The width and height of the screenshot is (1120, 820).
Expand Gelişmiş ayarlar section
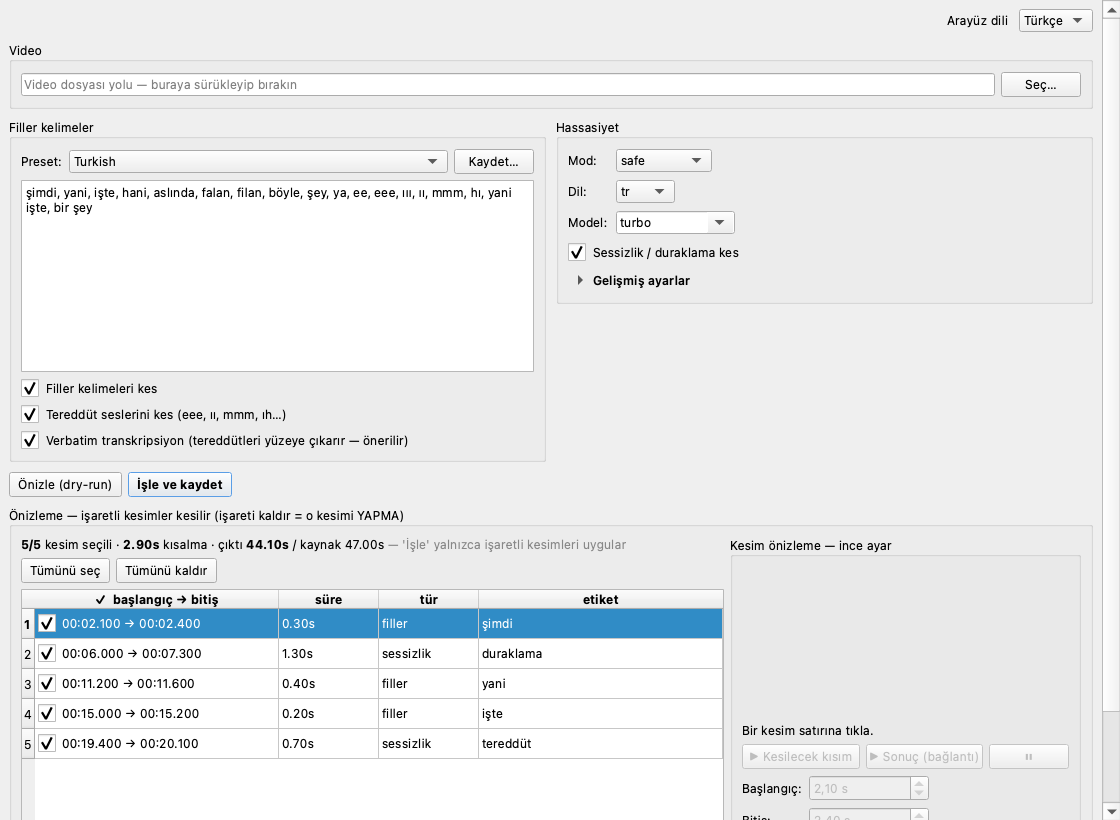pyautogui.click(x=580, y=281)
